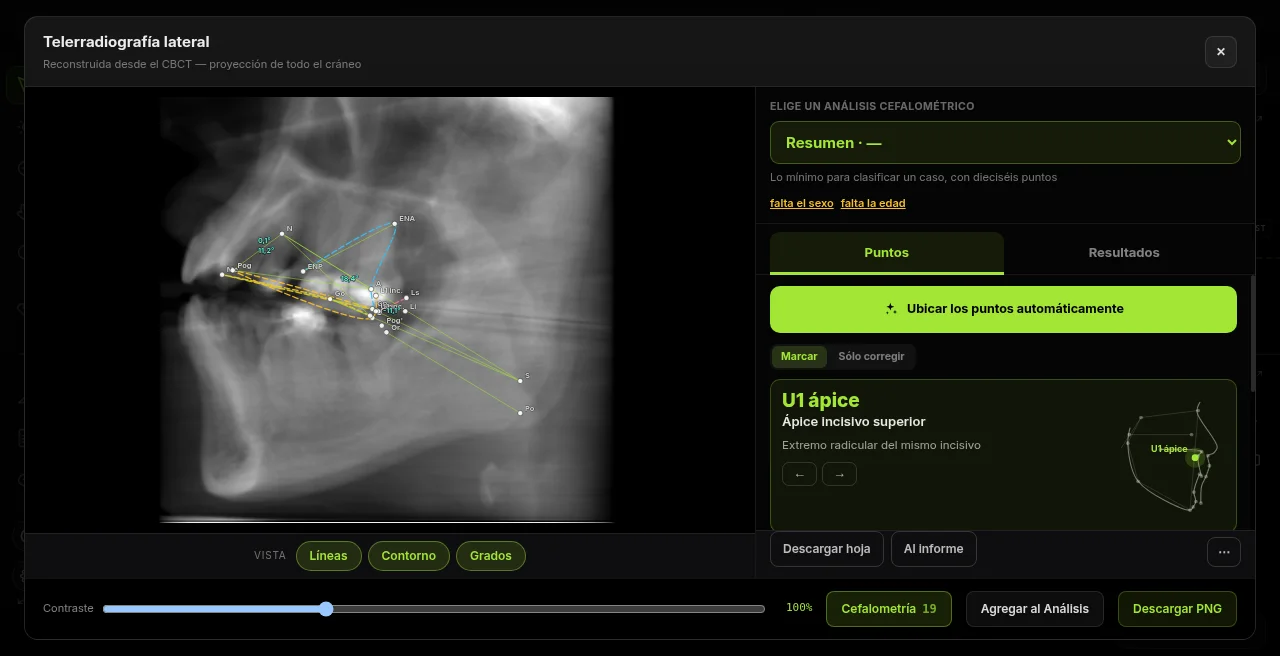This screenshot has height=656, width=1280.
Task: Click the falta la edad link
Action: tap(873, 203)
